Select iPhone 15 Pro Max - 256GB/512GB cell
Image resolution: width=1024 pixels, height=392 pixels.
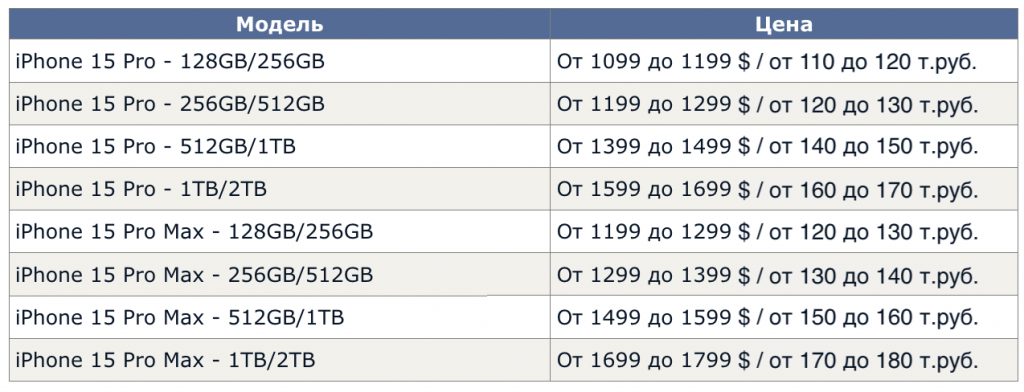[280, 274]
